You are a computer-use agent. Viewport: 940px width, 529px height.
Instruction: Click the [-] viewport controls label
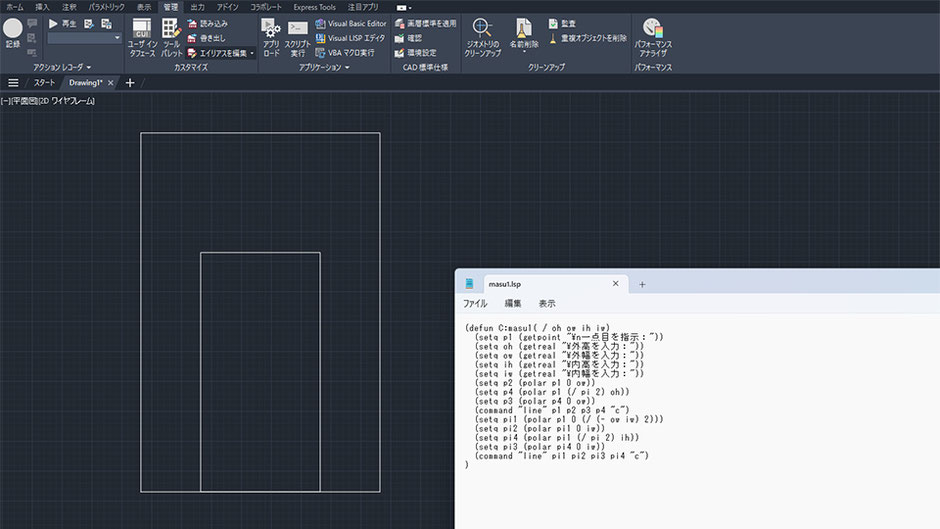click(x=5, y=101)
